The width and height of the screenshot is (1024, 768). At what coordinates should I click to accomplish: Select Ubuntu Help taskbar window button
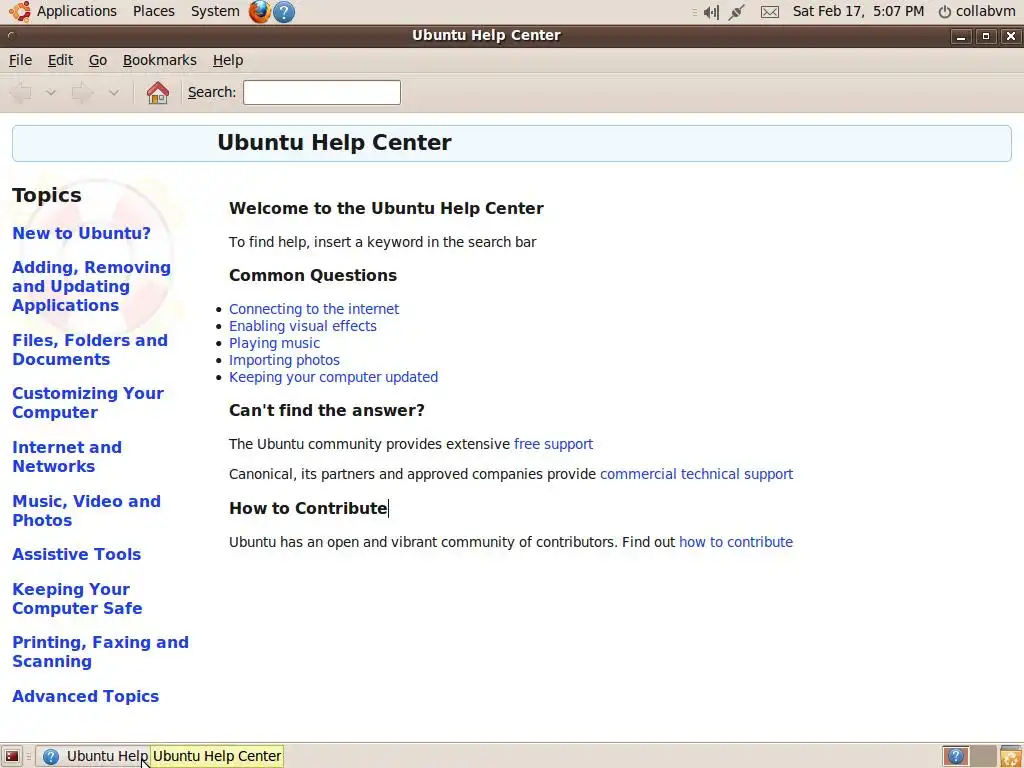(93, 756)
